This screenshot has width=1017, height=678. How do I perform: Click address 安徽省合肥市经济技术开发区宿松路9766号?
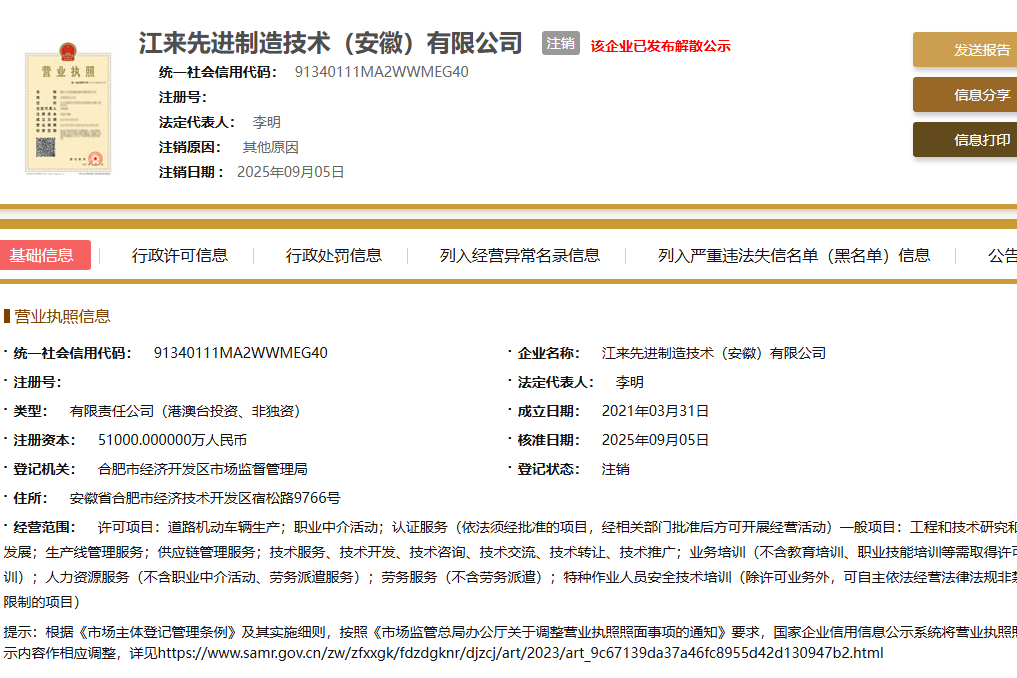coord(205,498)
